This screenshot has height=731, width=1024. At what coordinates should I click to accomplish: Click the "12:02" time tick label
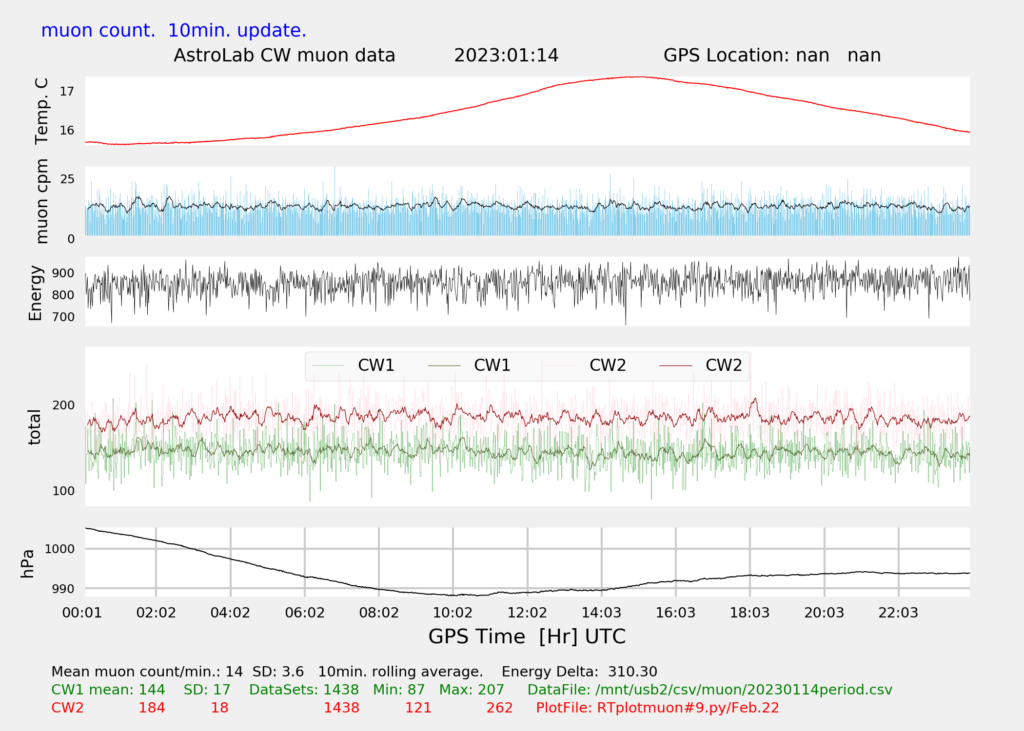pyautogui.click(x=527, y=613)
